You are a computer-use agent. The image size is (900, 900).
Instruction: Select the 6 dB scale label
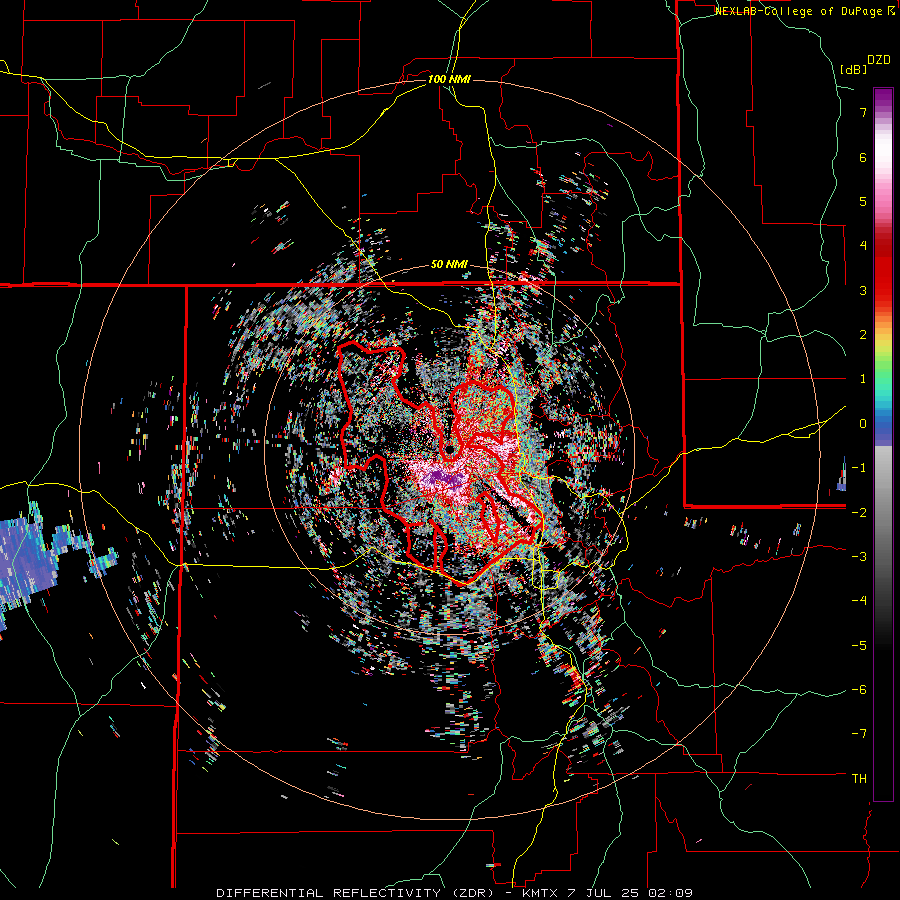[863, 157]
